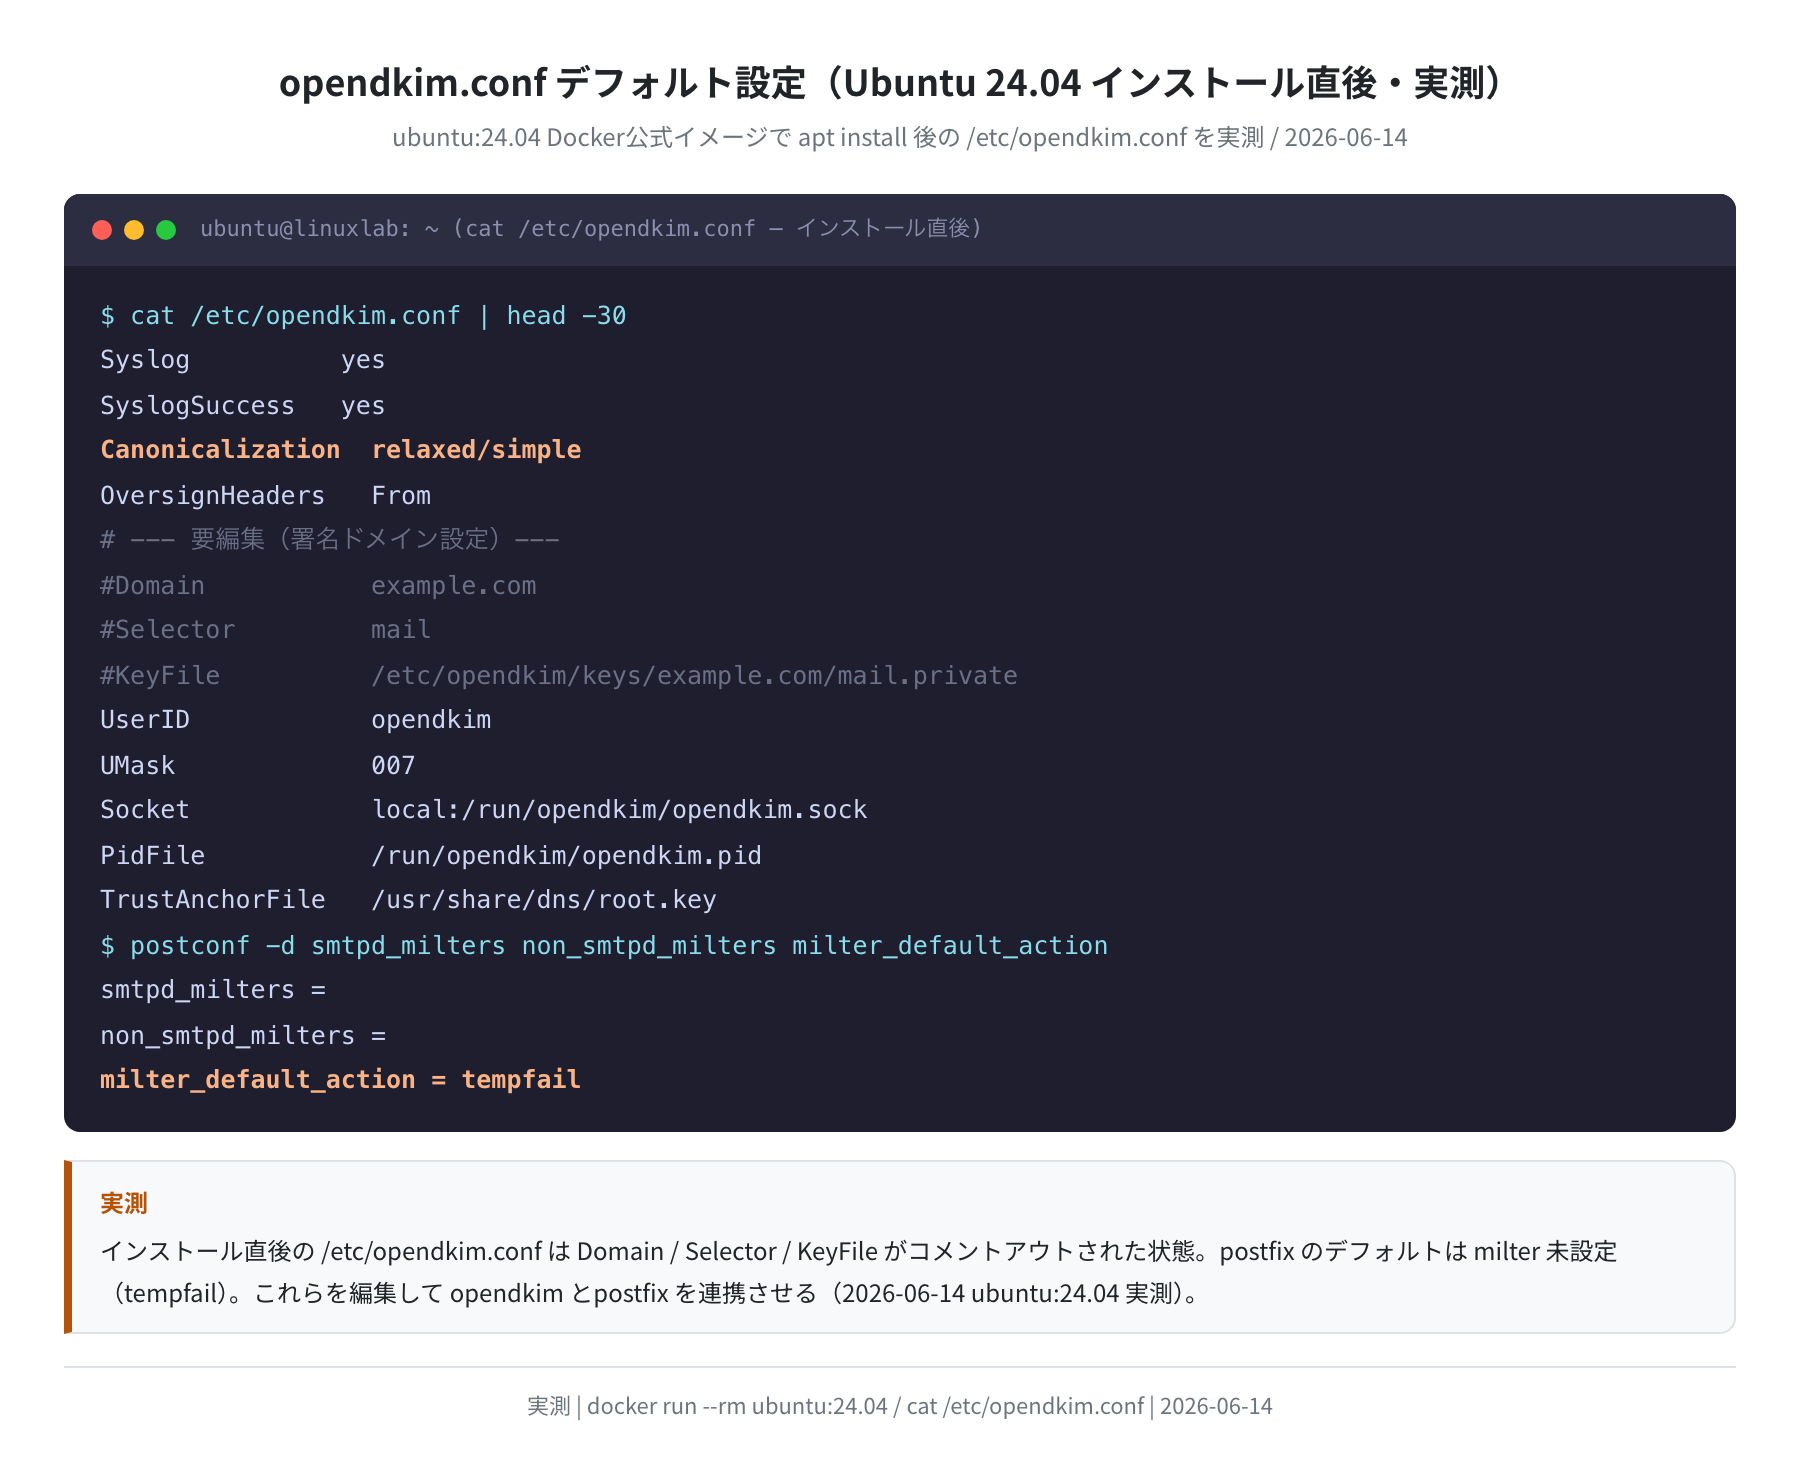
Task: Click the highlighted 'milter_default_action = tempfail' line
Action: (x=340, y=1080)
